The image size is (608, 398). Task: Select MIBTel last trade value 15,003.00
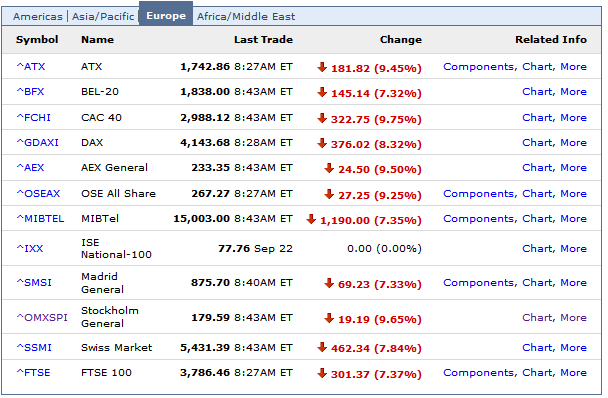click(202, 219)
